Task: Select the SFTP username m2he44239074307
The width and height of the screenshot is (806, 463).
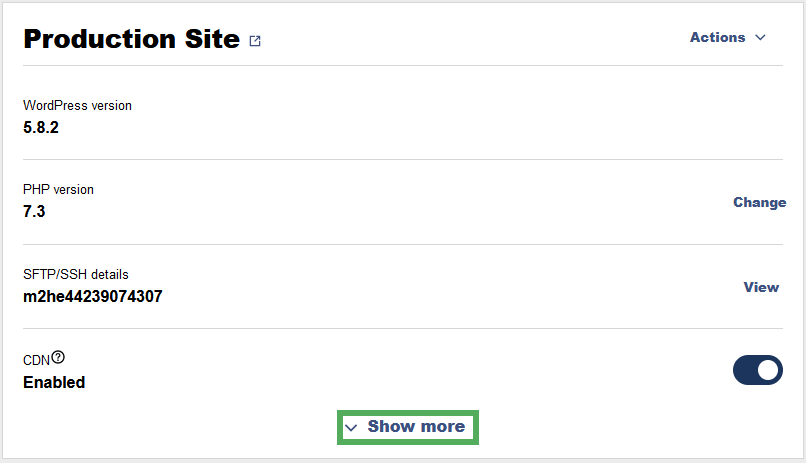Action: tap(93, 297)
